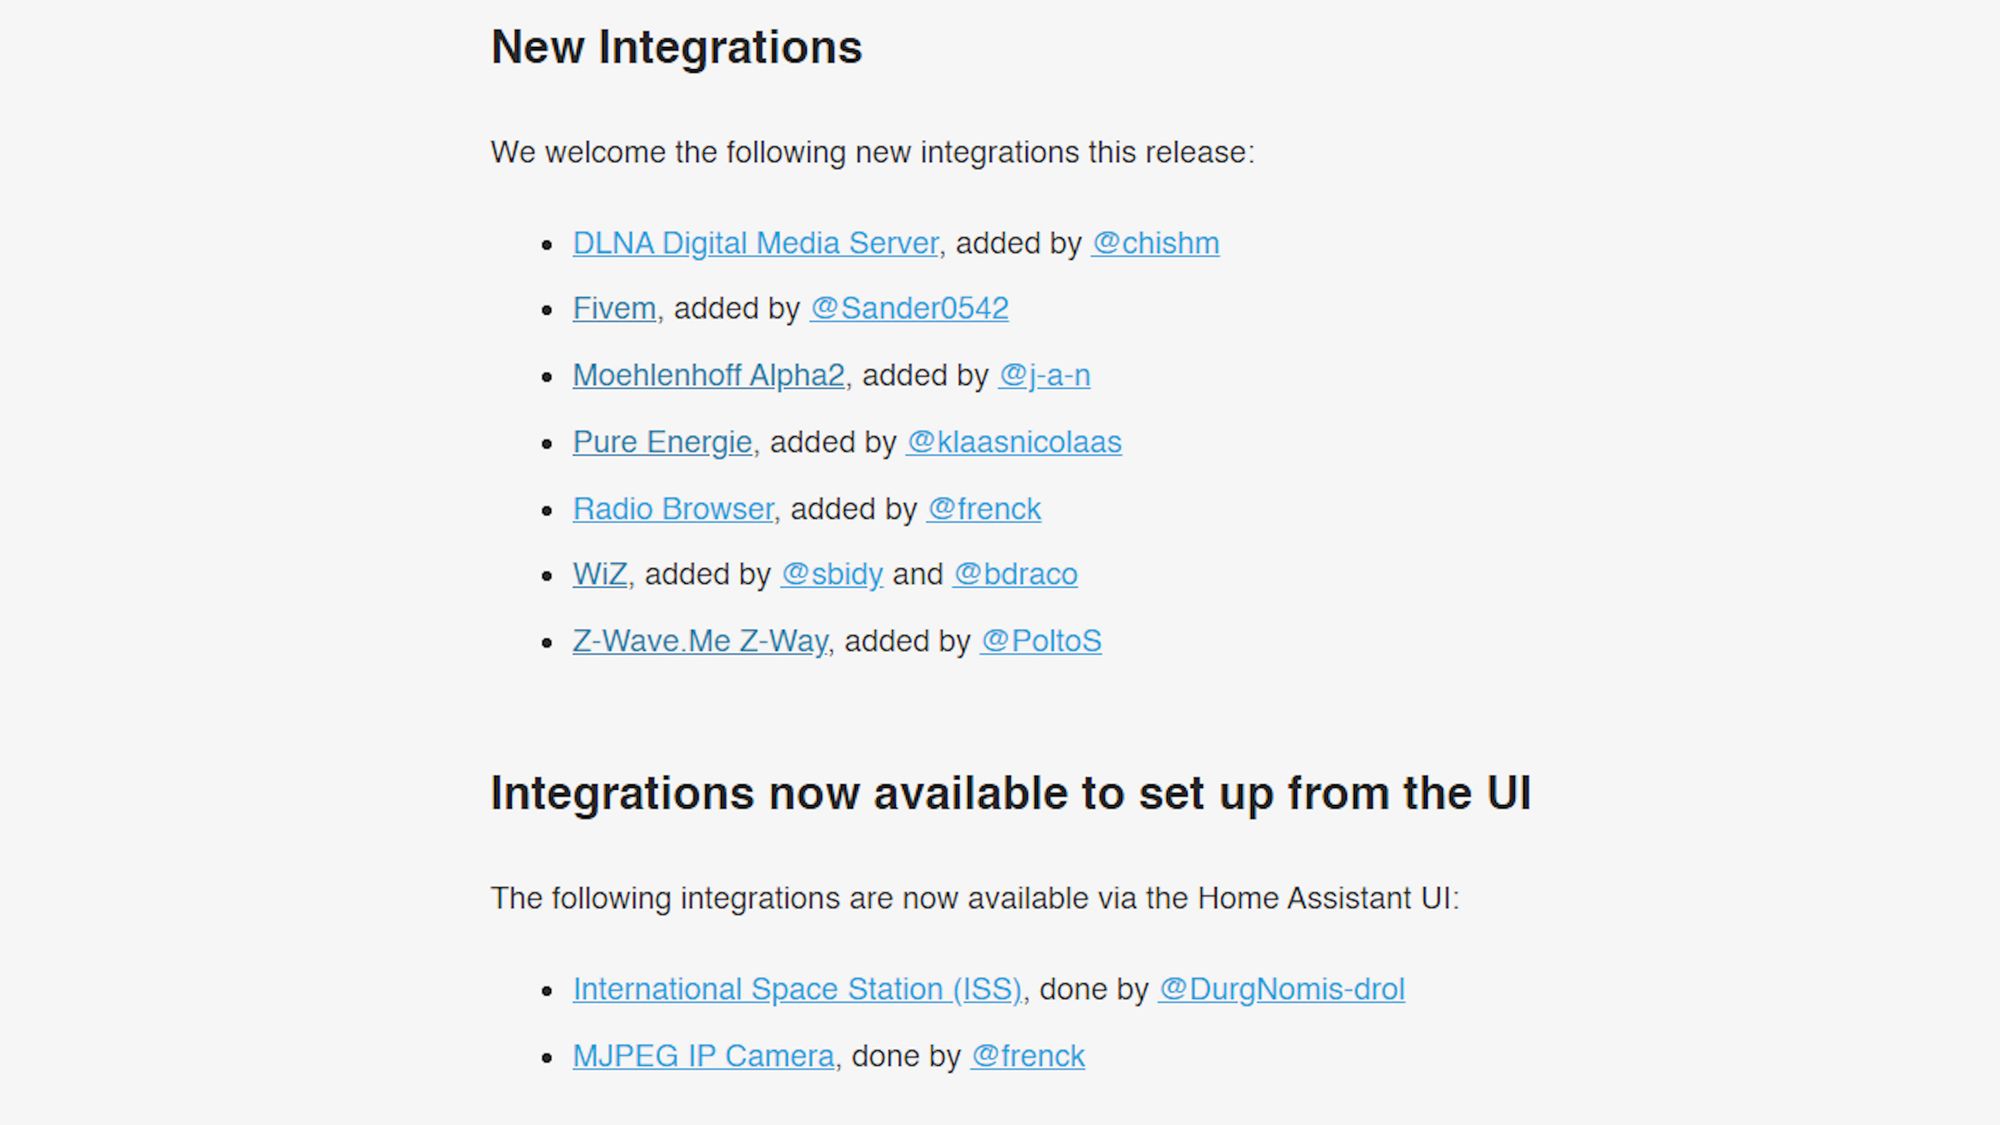Viewport: 2000px width, 1125px height.
Task: Open Moehlenhoff Alpha2 integration page
Action: point(709,375)
